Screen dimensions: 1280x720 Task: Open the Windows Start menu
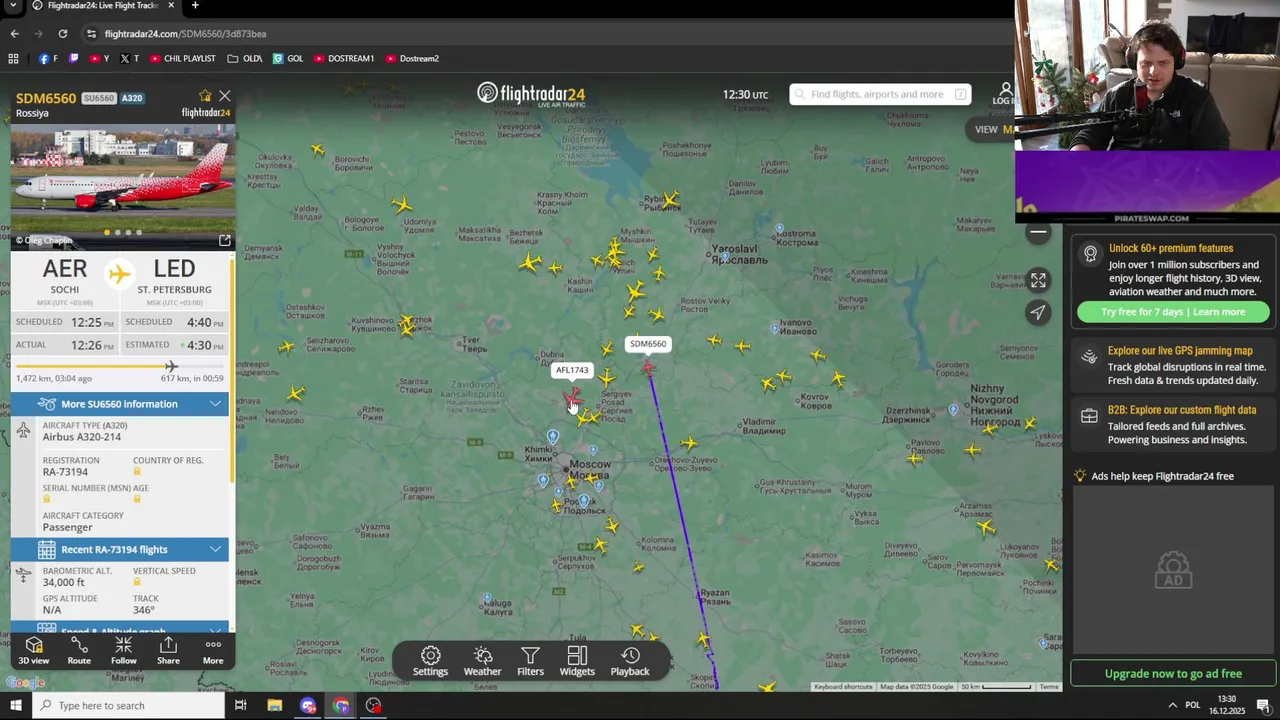point(15,706)
